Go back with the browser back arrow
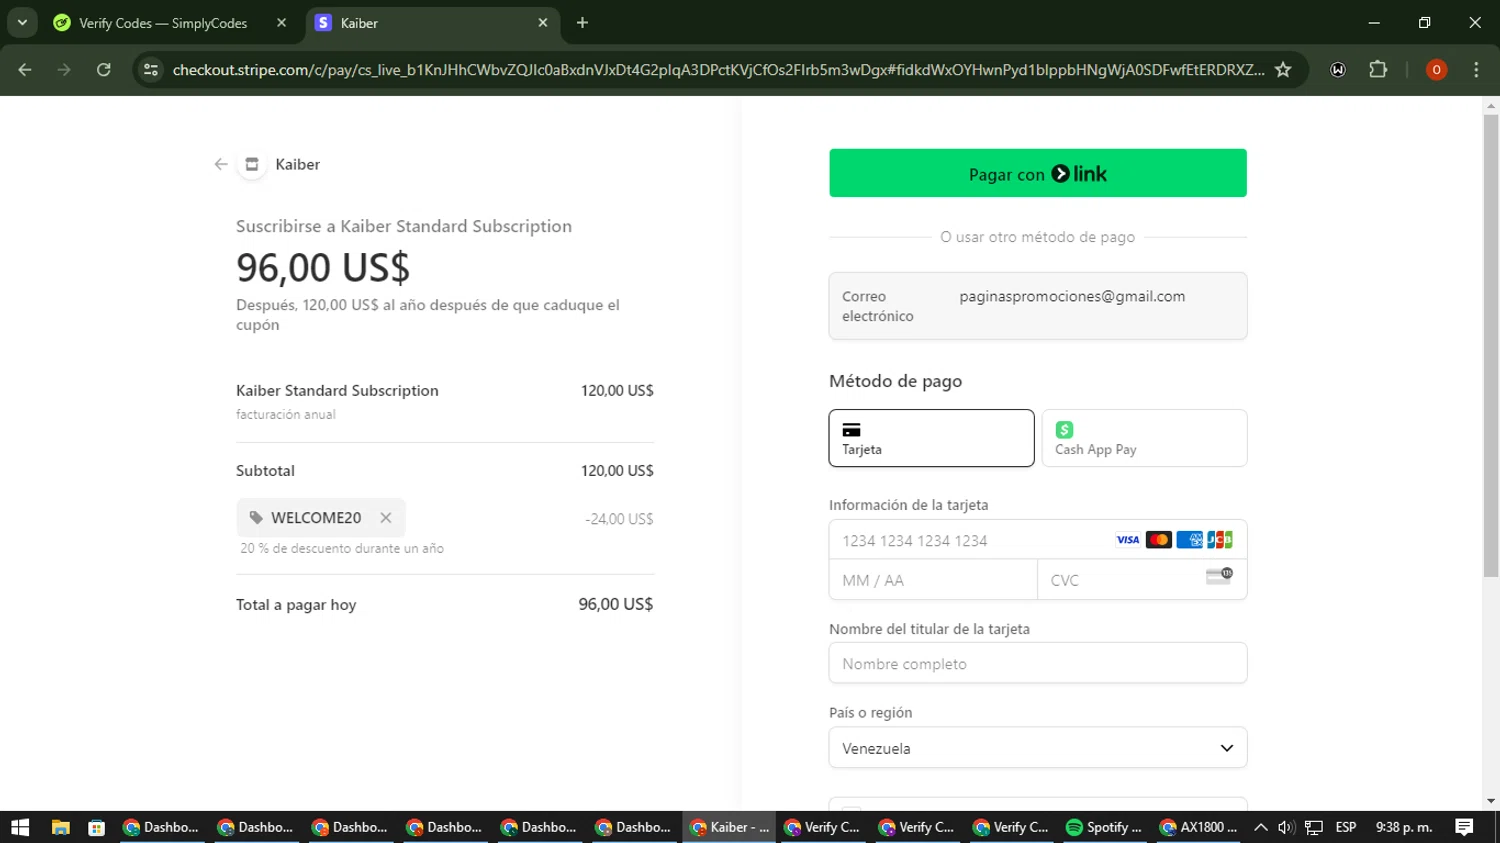This screenshot has height=843, width=1500. coord(25,70)
